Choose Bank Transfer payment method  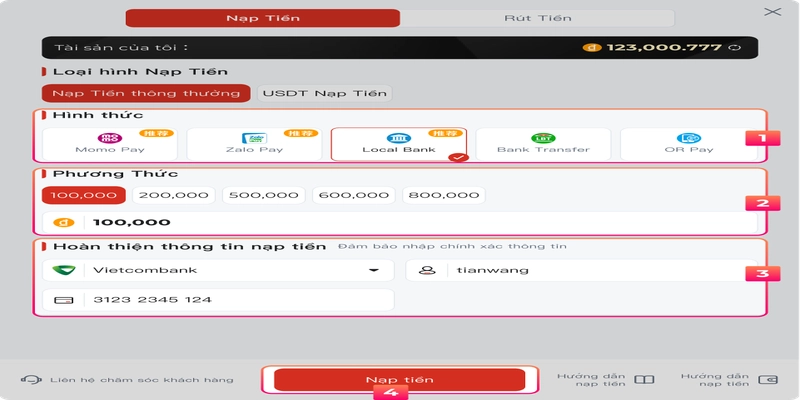pos(543,144)
